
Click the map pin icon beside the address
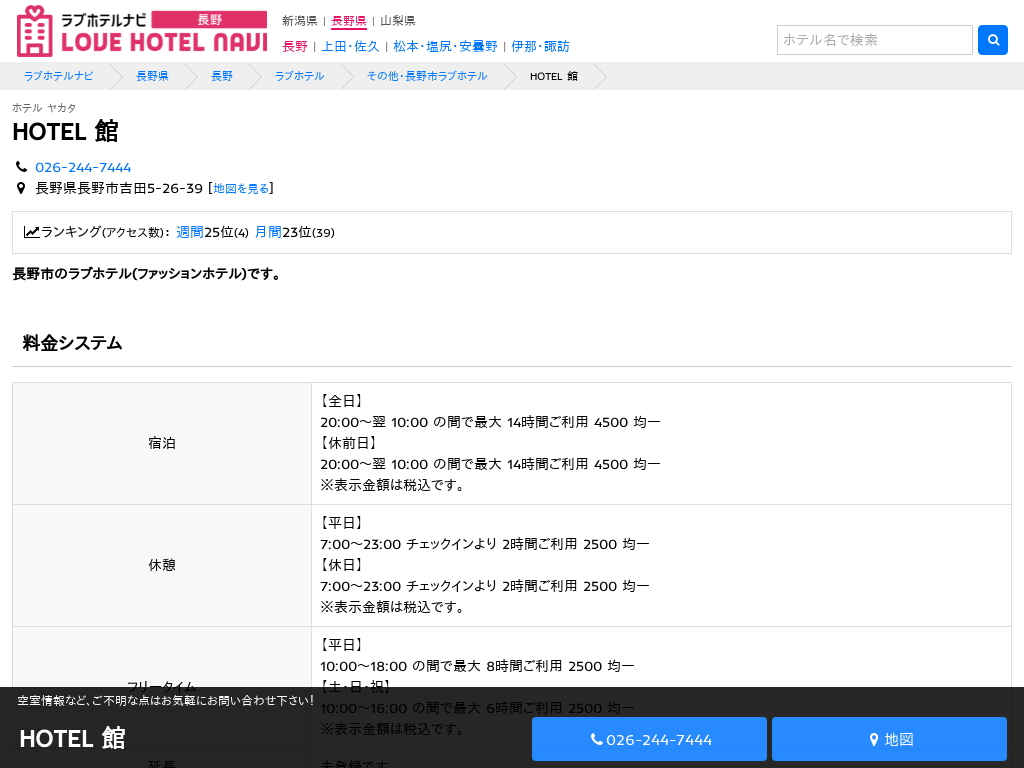point(21,188)
